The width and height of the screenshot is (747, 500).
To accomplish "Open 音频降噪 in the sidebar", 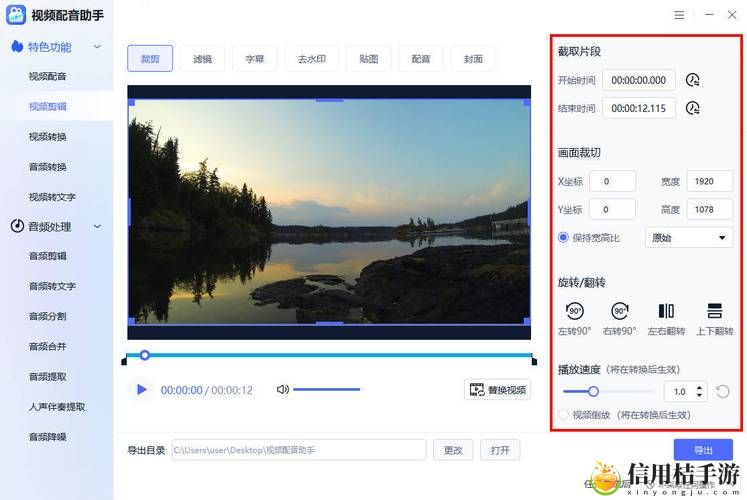I will 48,437.
